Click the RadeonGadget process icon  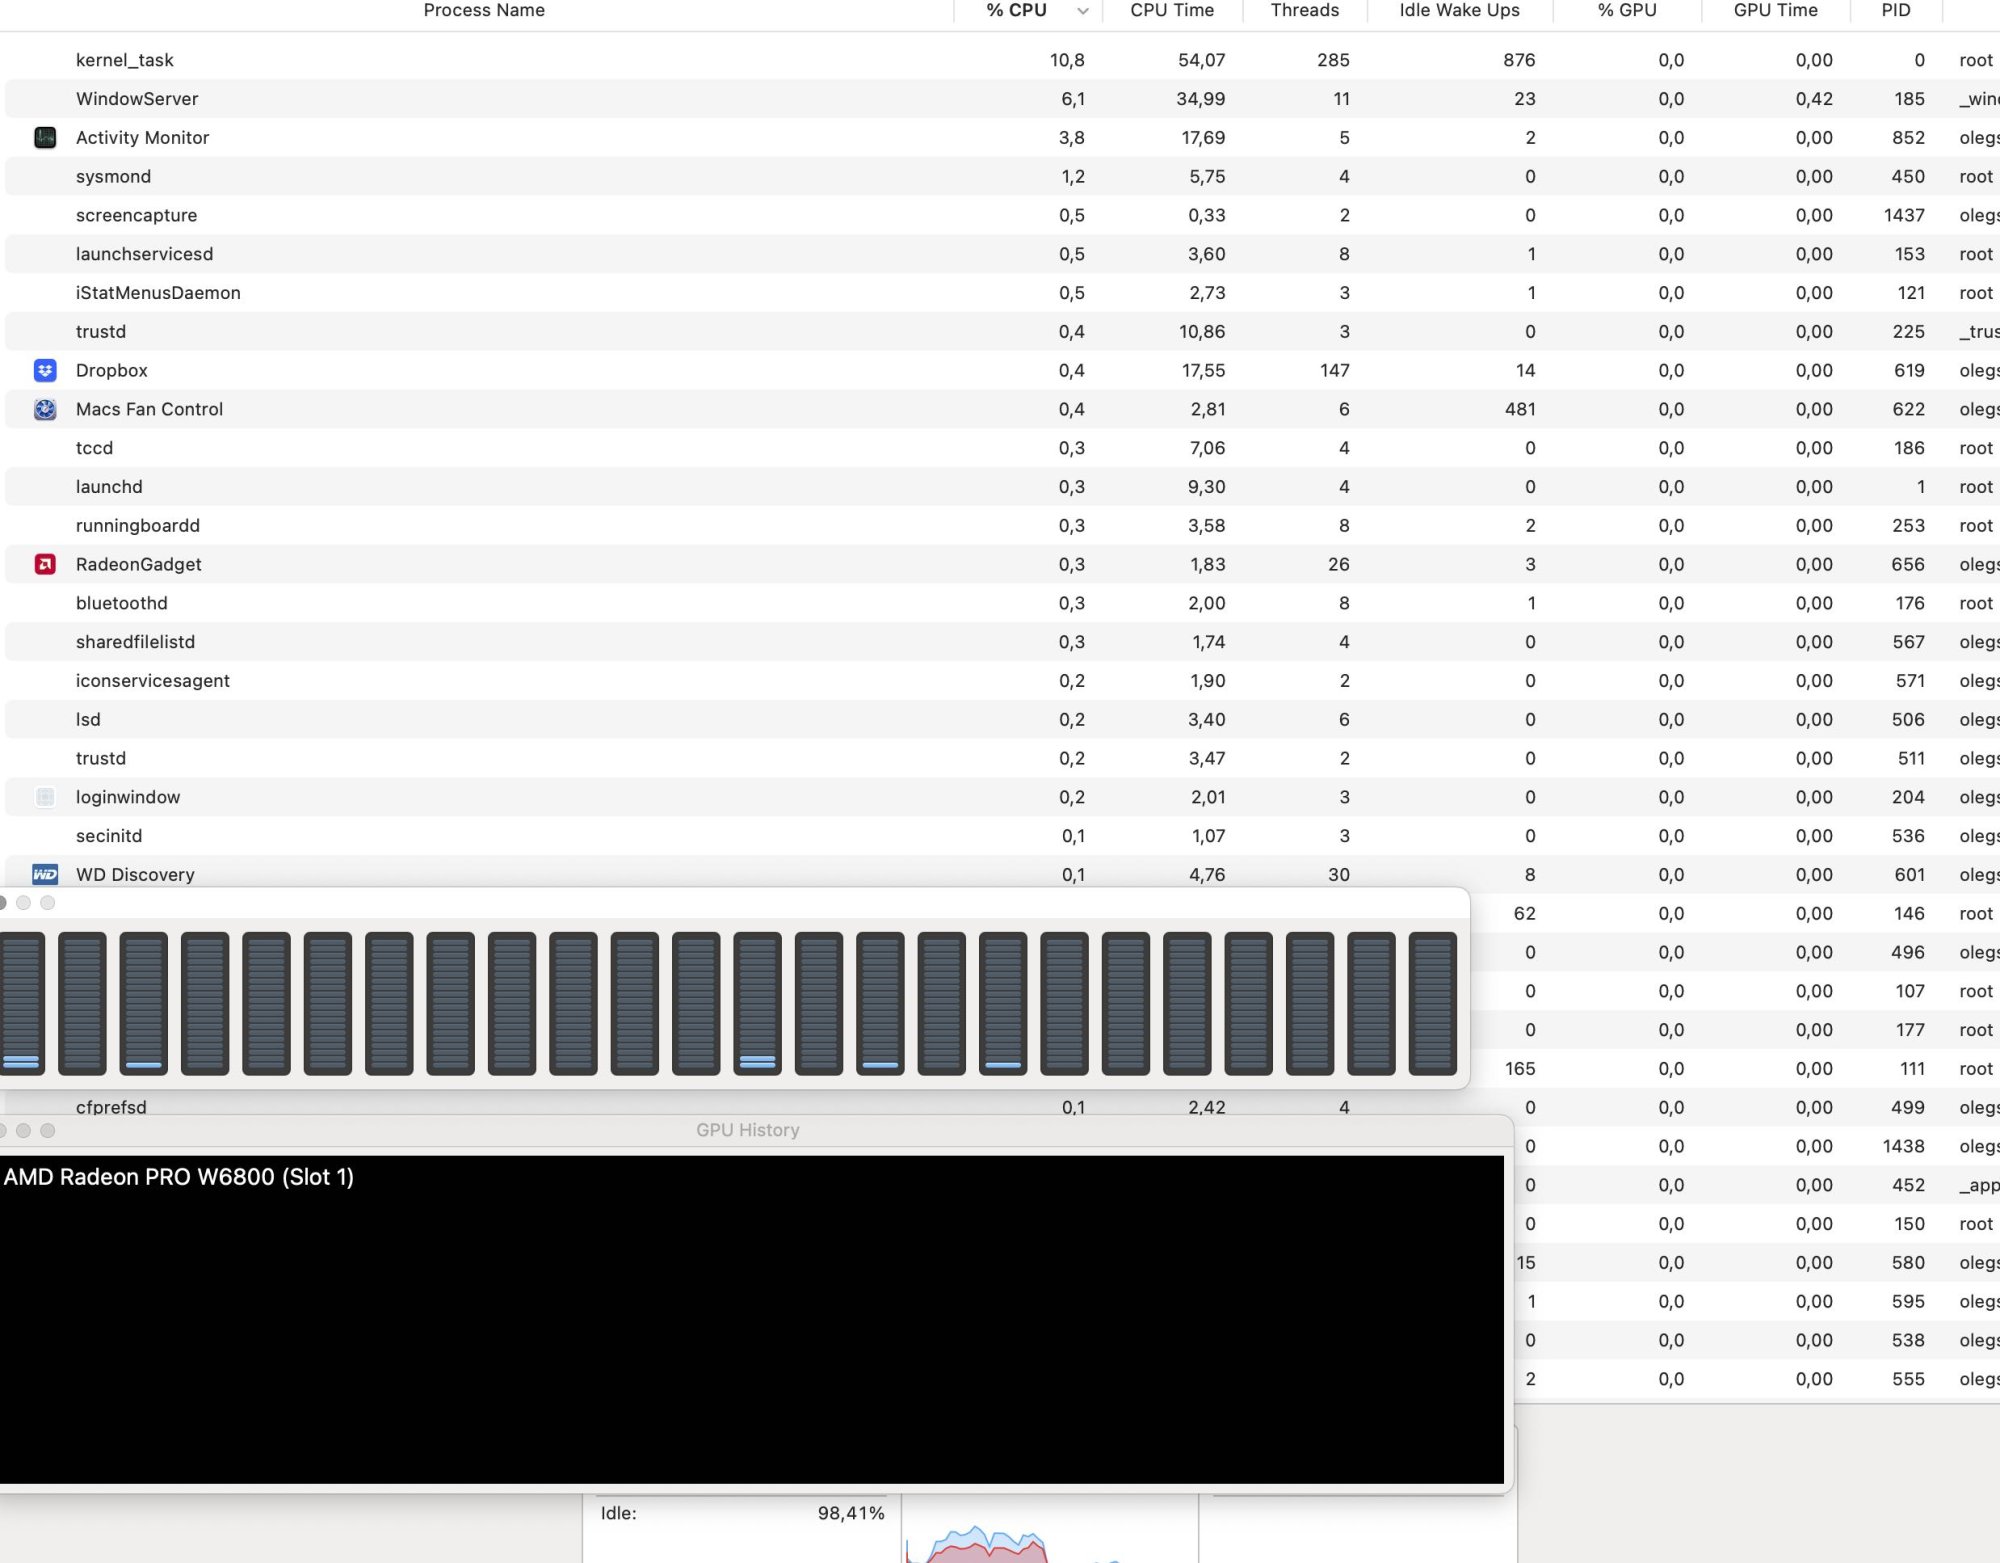(x=45, y=565)
